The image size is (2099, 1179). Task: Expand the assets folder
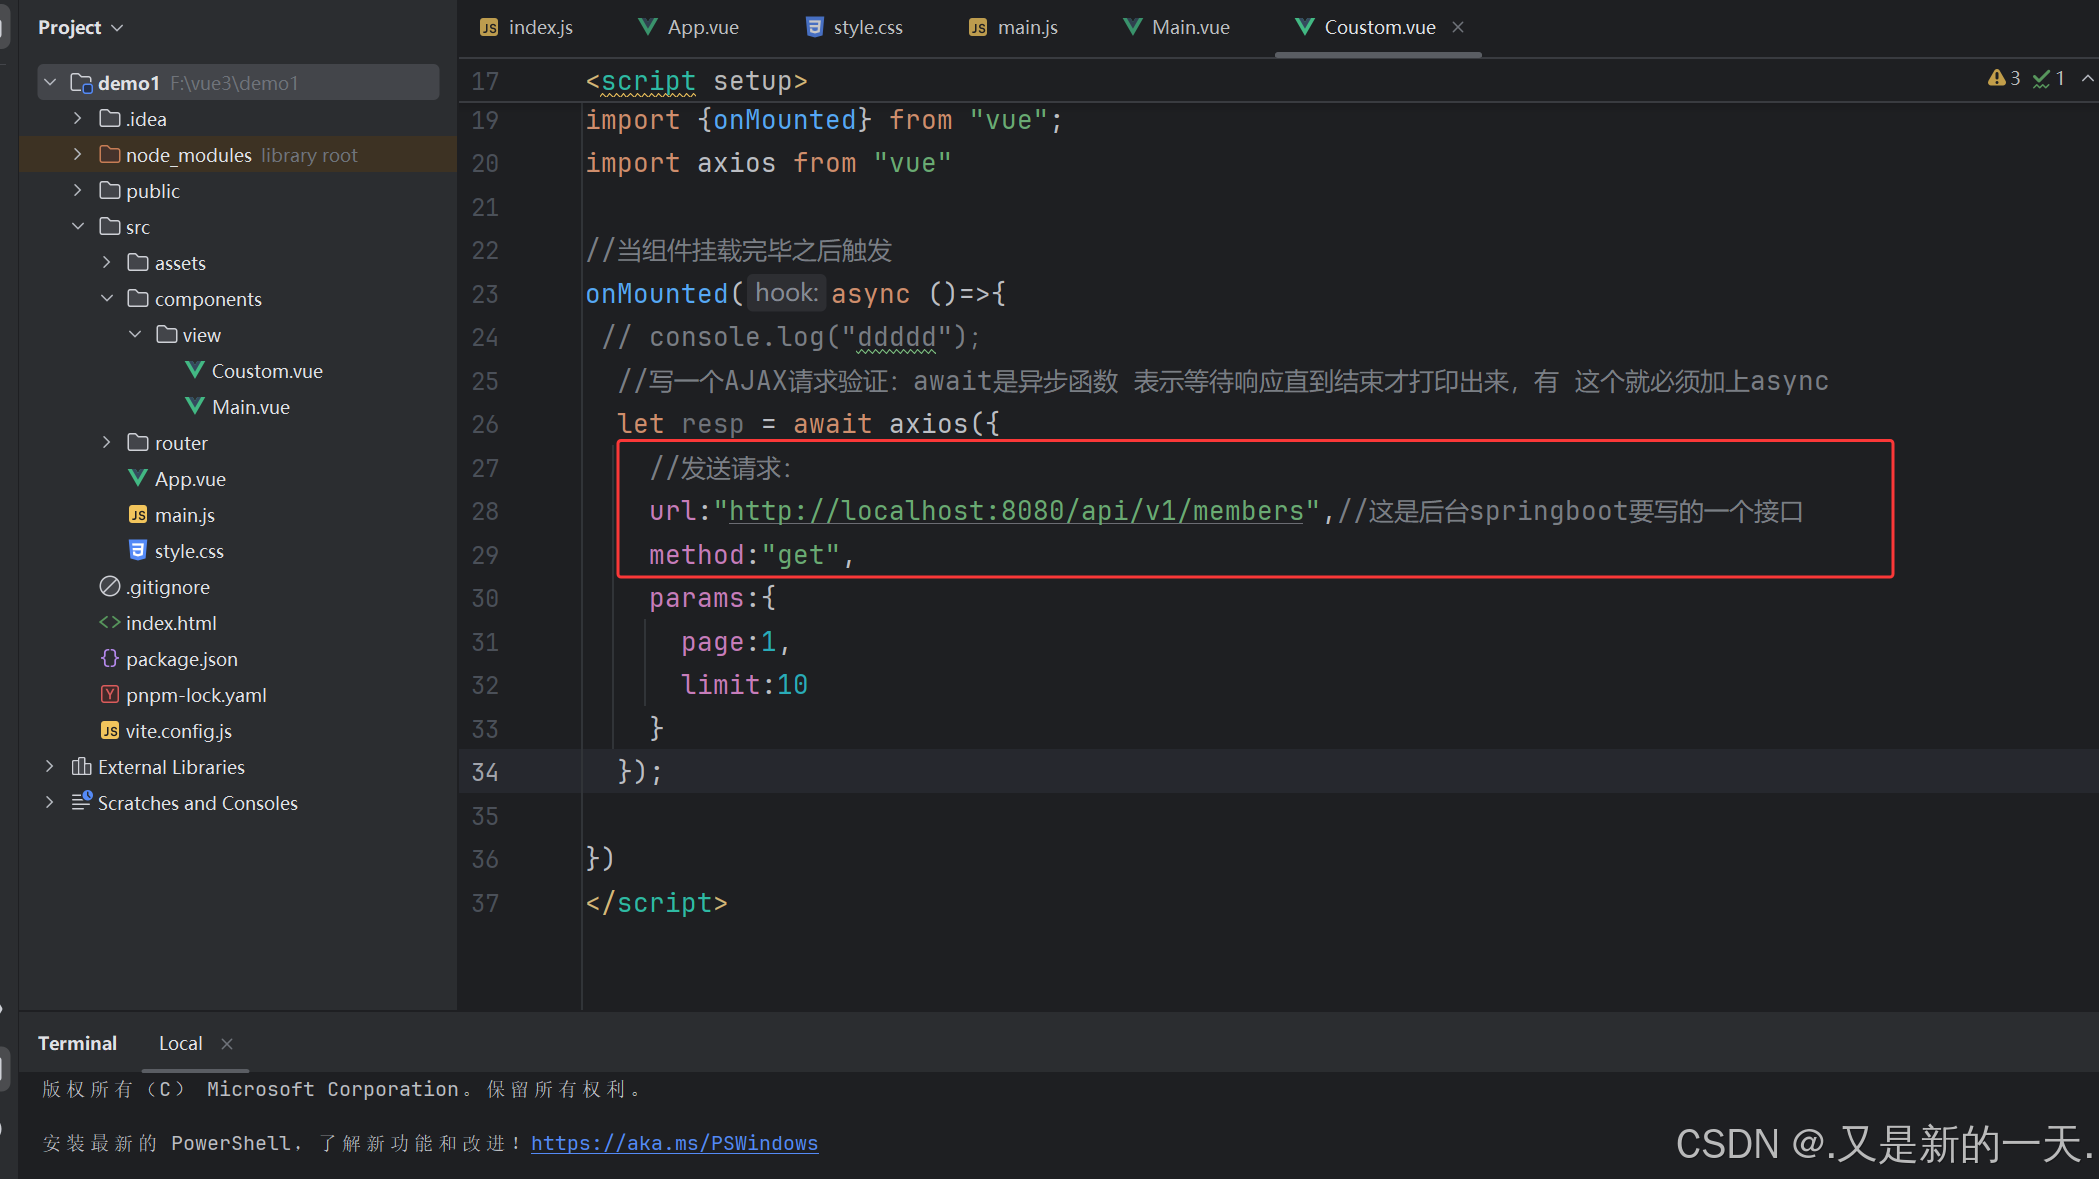[x=107, y=263]
